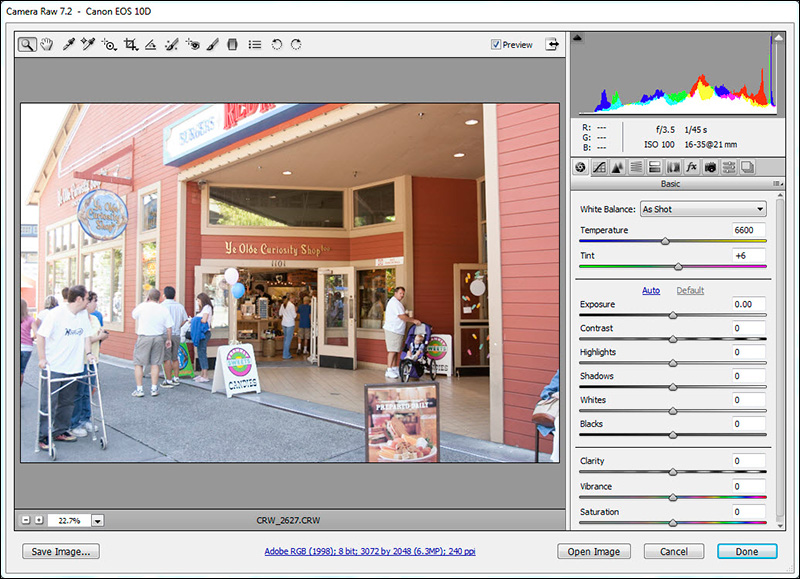Rotate image 90° counterclockwise

[277, 45]
